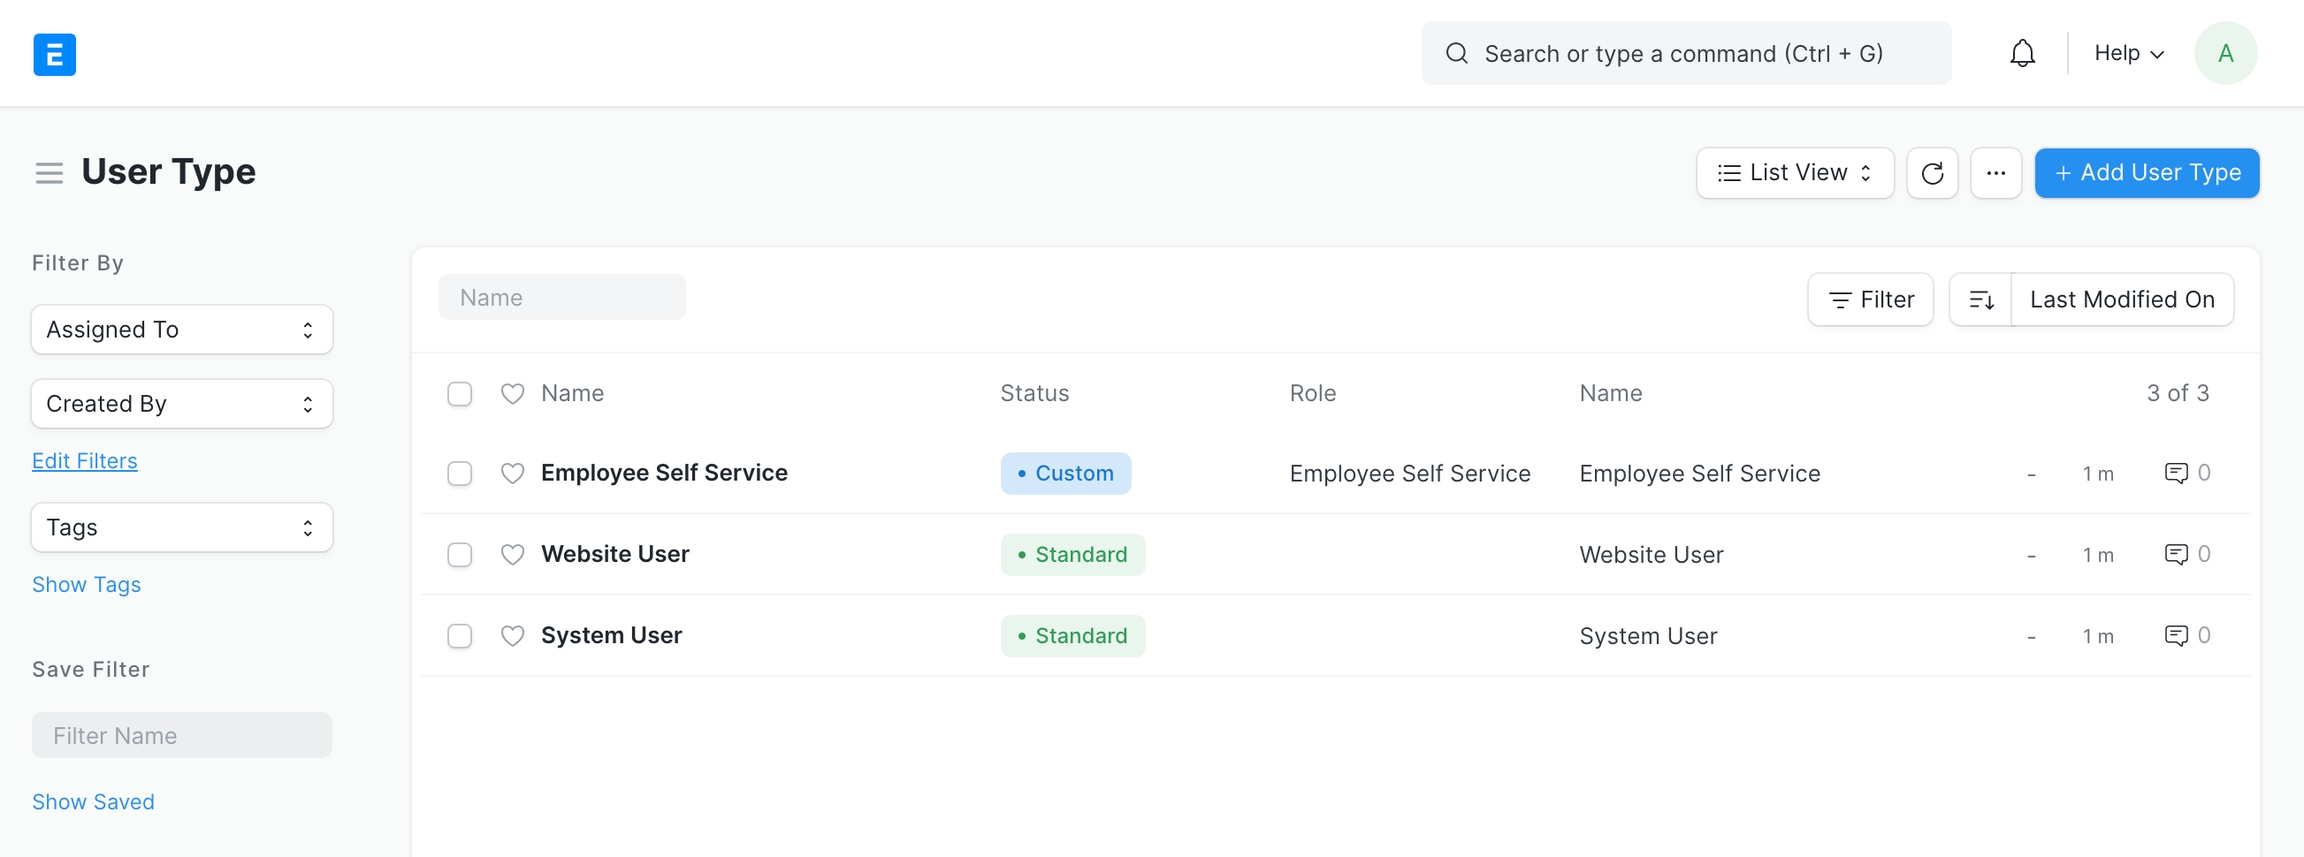Image resolution: width=2304 pixels, height=857 pixels.
Task: Expand the Assigned To filter dropdown
Action: click(182, 330)
